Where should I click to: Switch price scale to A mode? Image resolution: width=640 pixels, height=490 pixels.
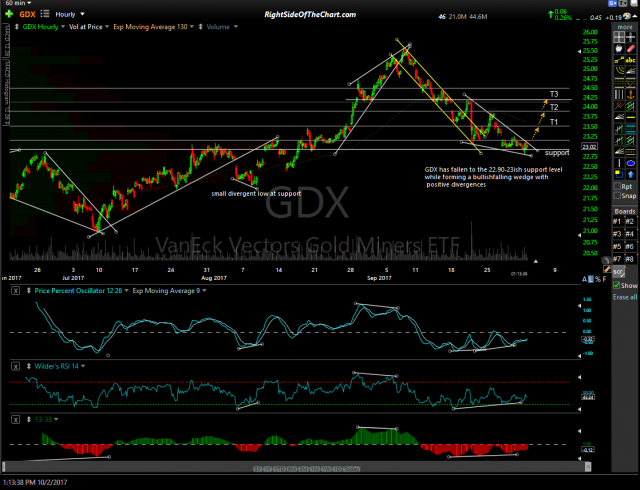[584, 279]
